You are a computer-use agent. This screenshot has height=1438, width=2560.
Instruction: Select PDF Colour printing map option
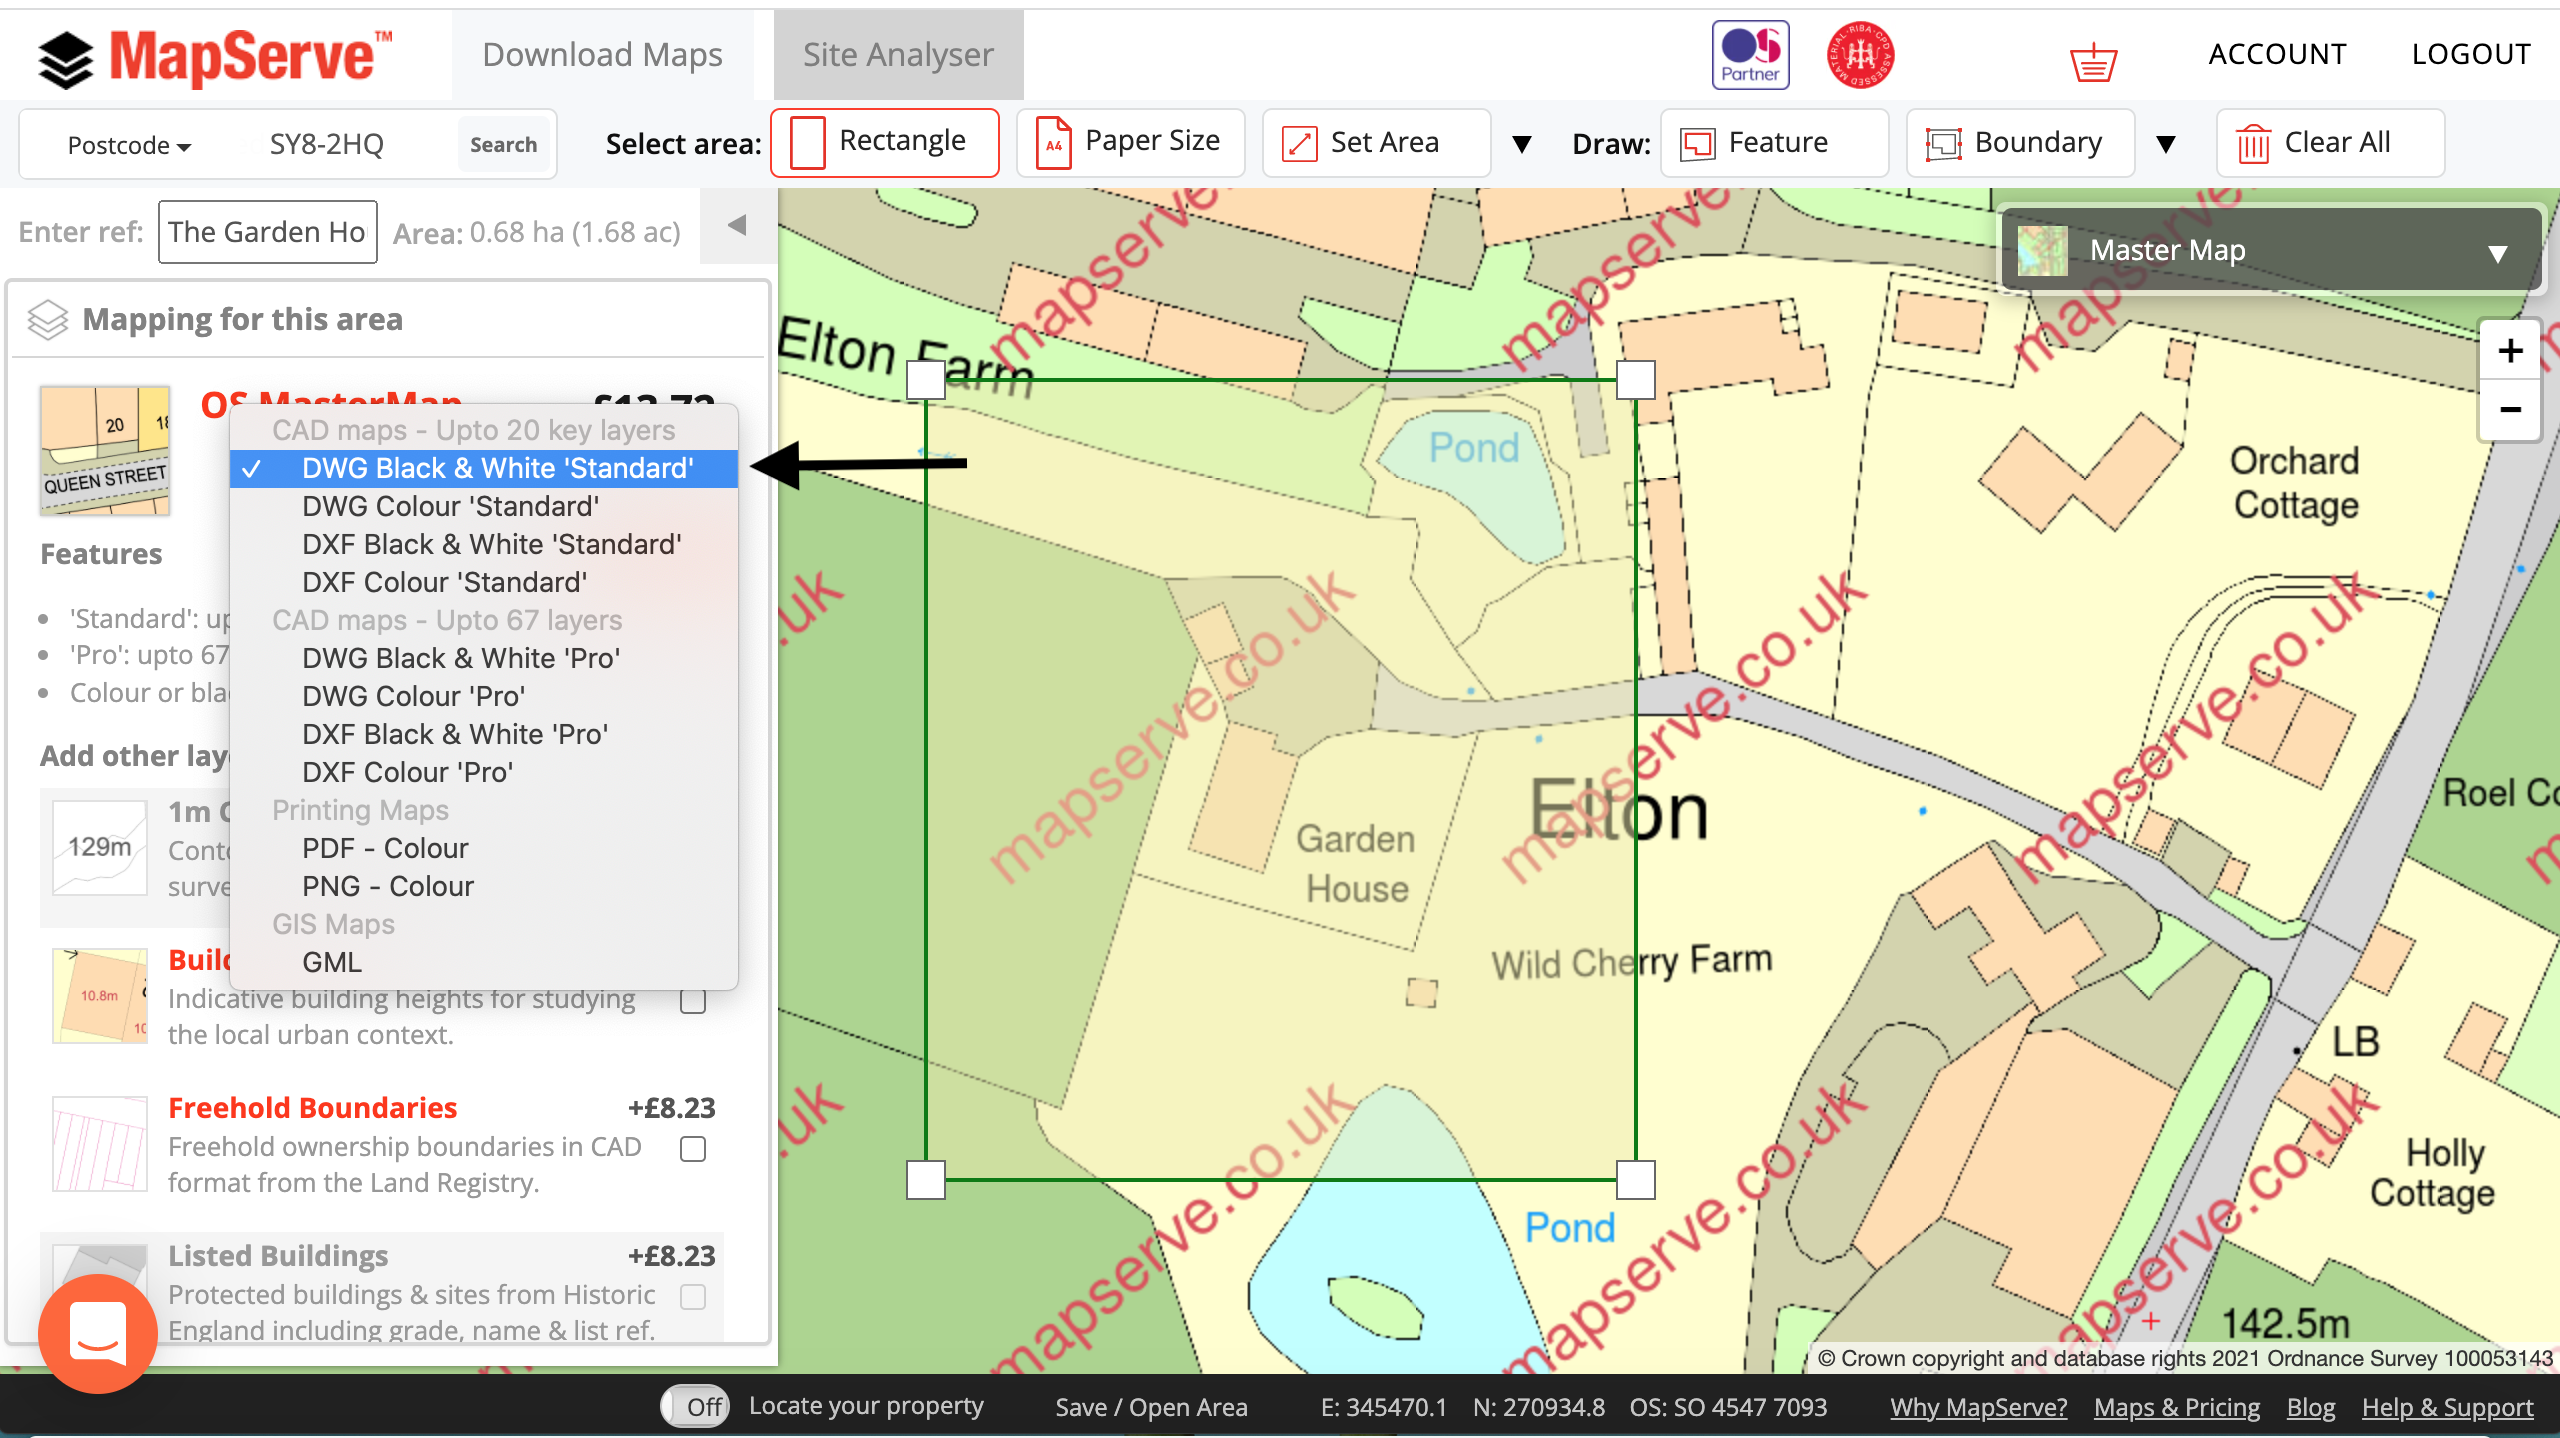(385, 847)
